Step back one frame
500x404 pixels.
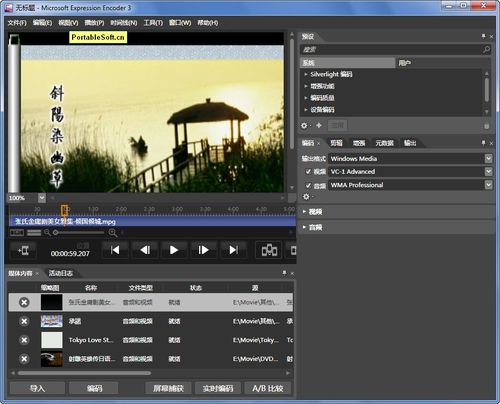(145, 250)
